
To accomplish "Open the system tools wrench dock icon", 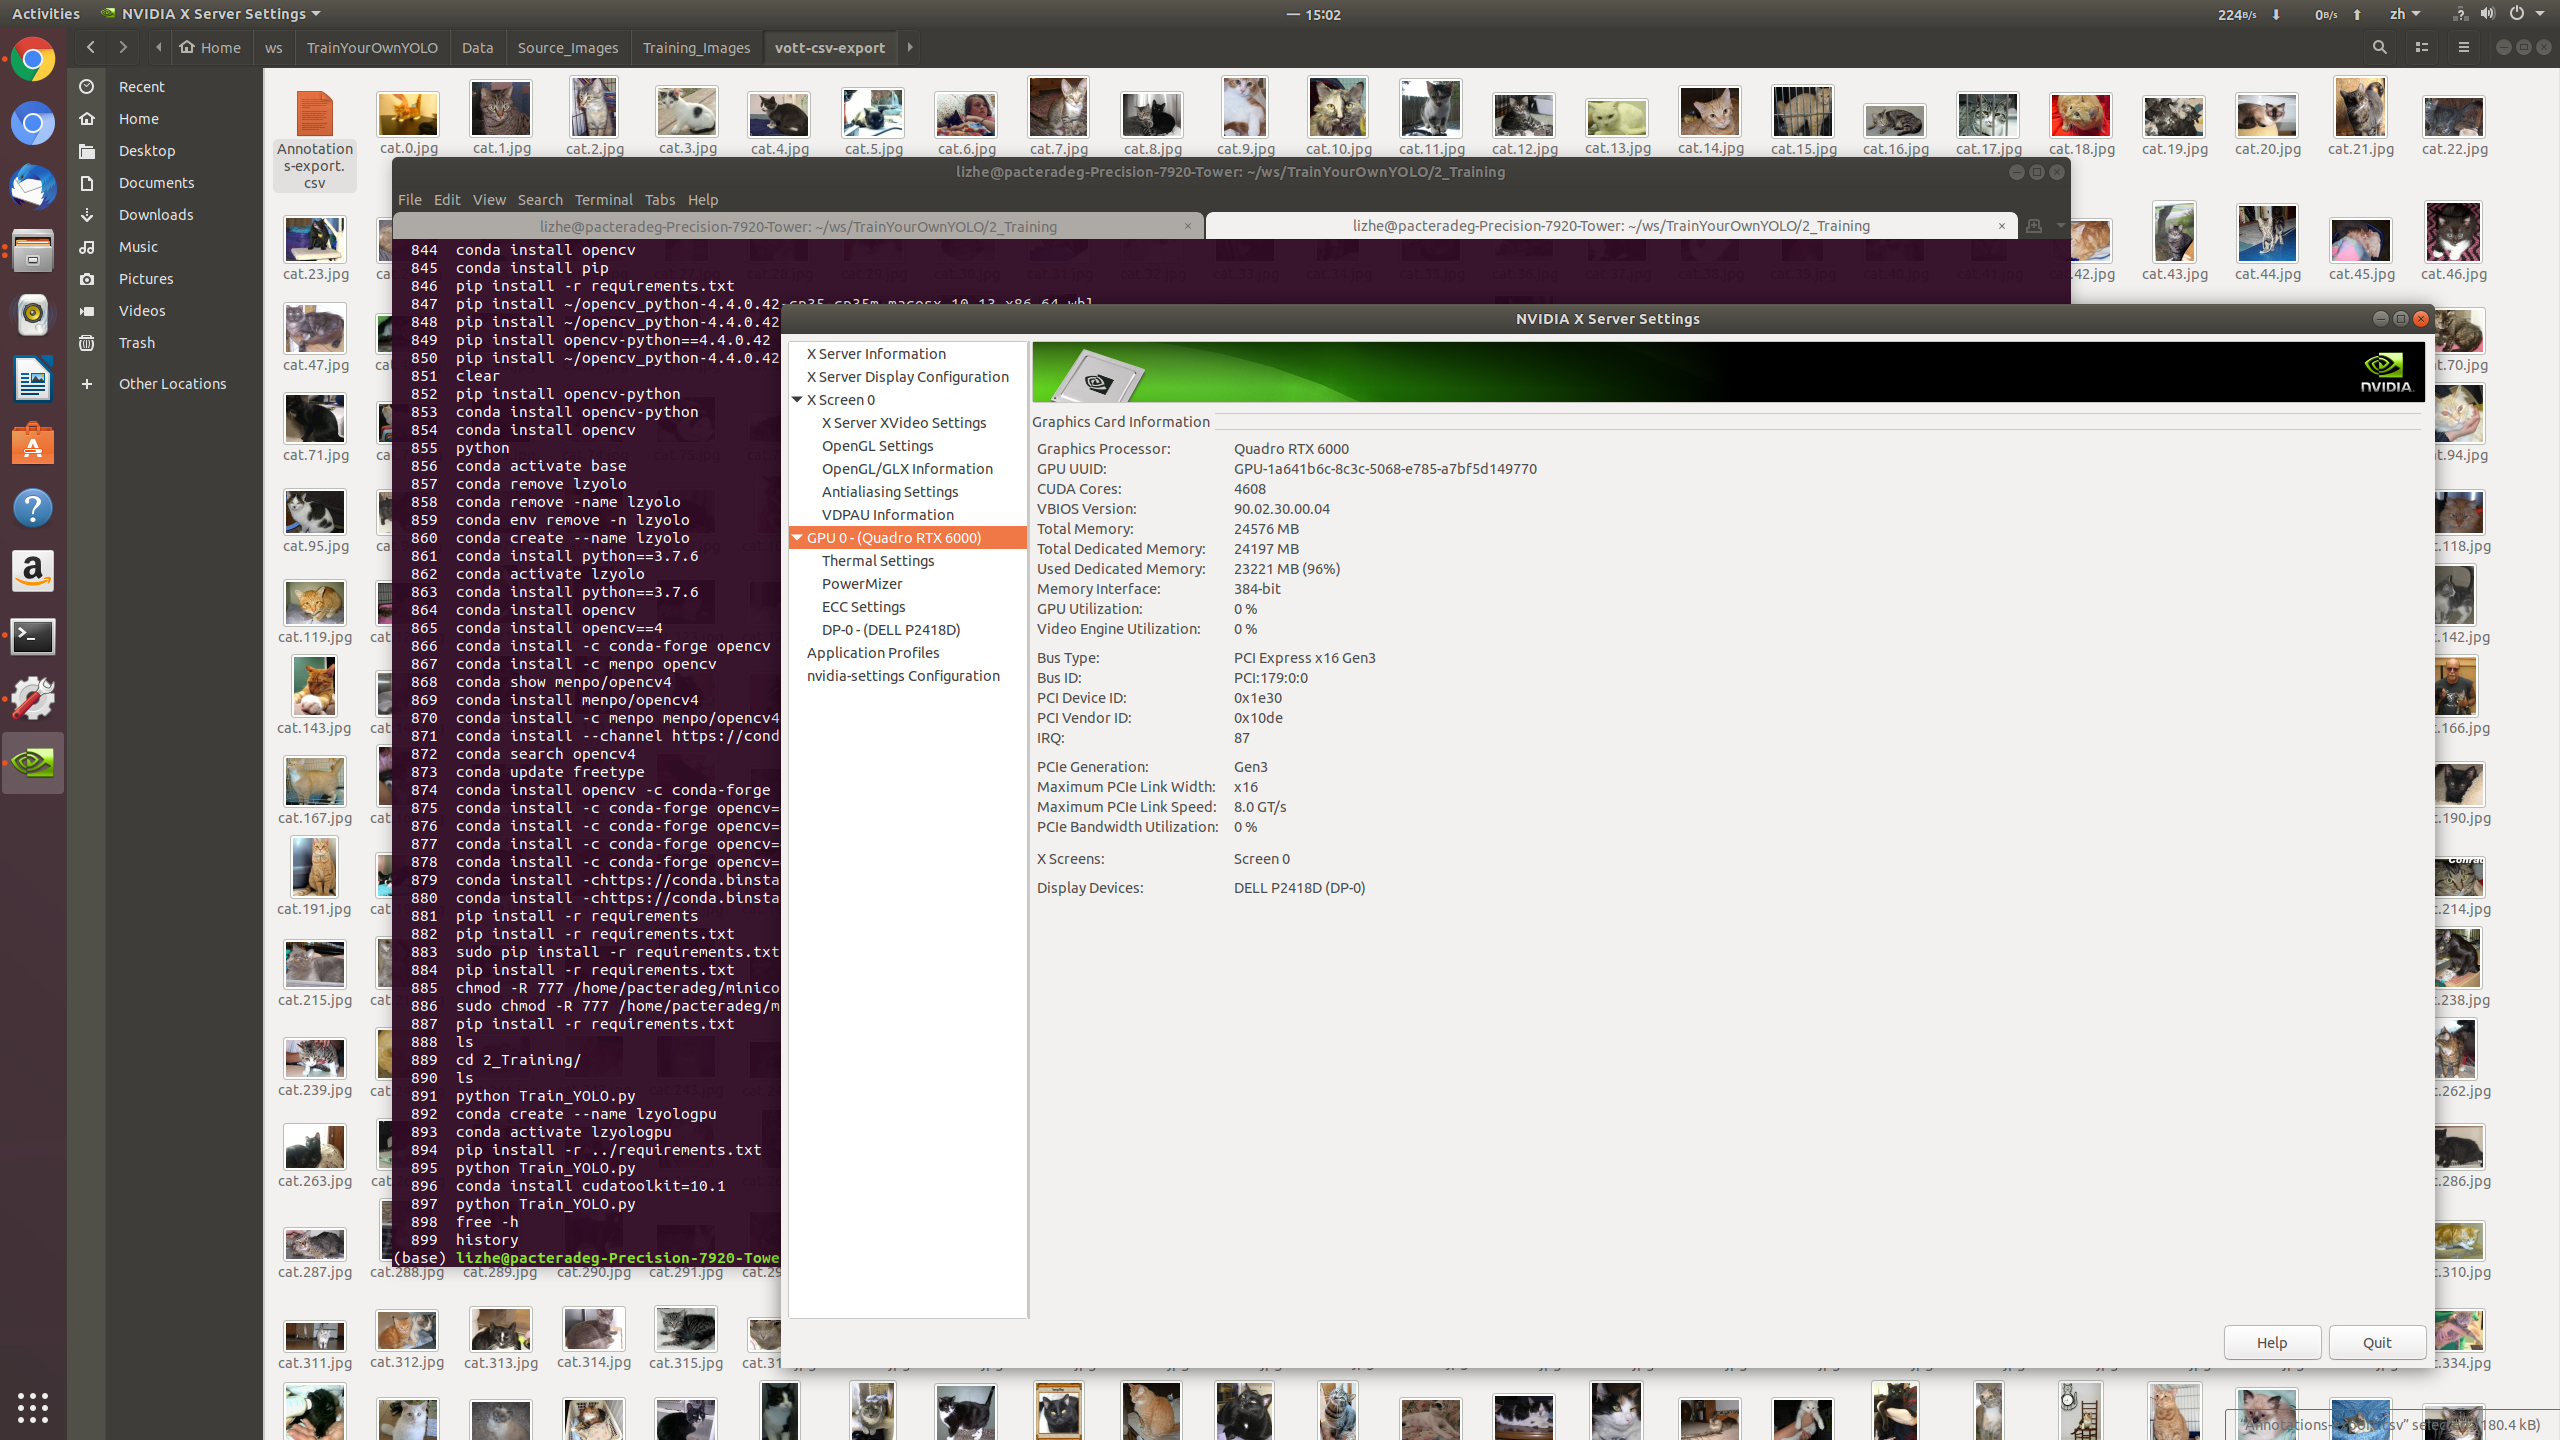I will pyautogui.click(x=33, y=700).
